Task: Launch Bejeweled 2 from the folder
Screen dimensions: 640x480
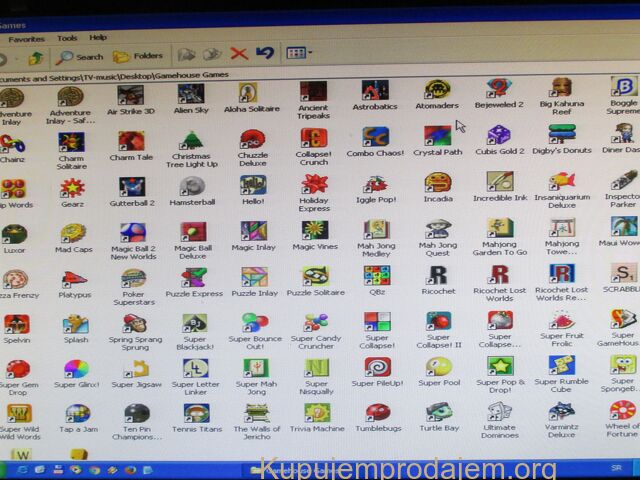Action: click(x=497, y=89)
